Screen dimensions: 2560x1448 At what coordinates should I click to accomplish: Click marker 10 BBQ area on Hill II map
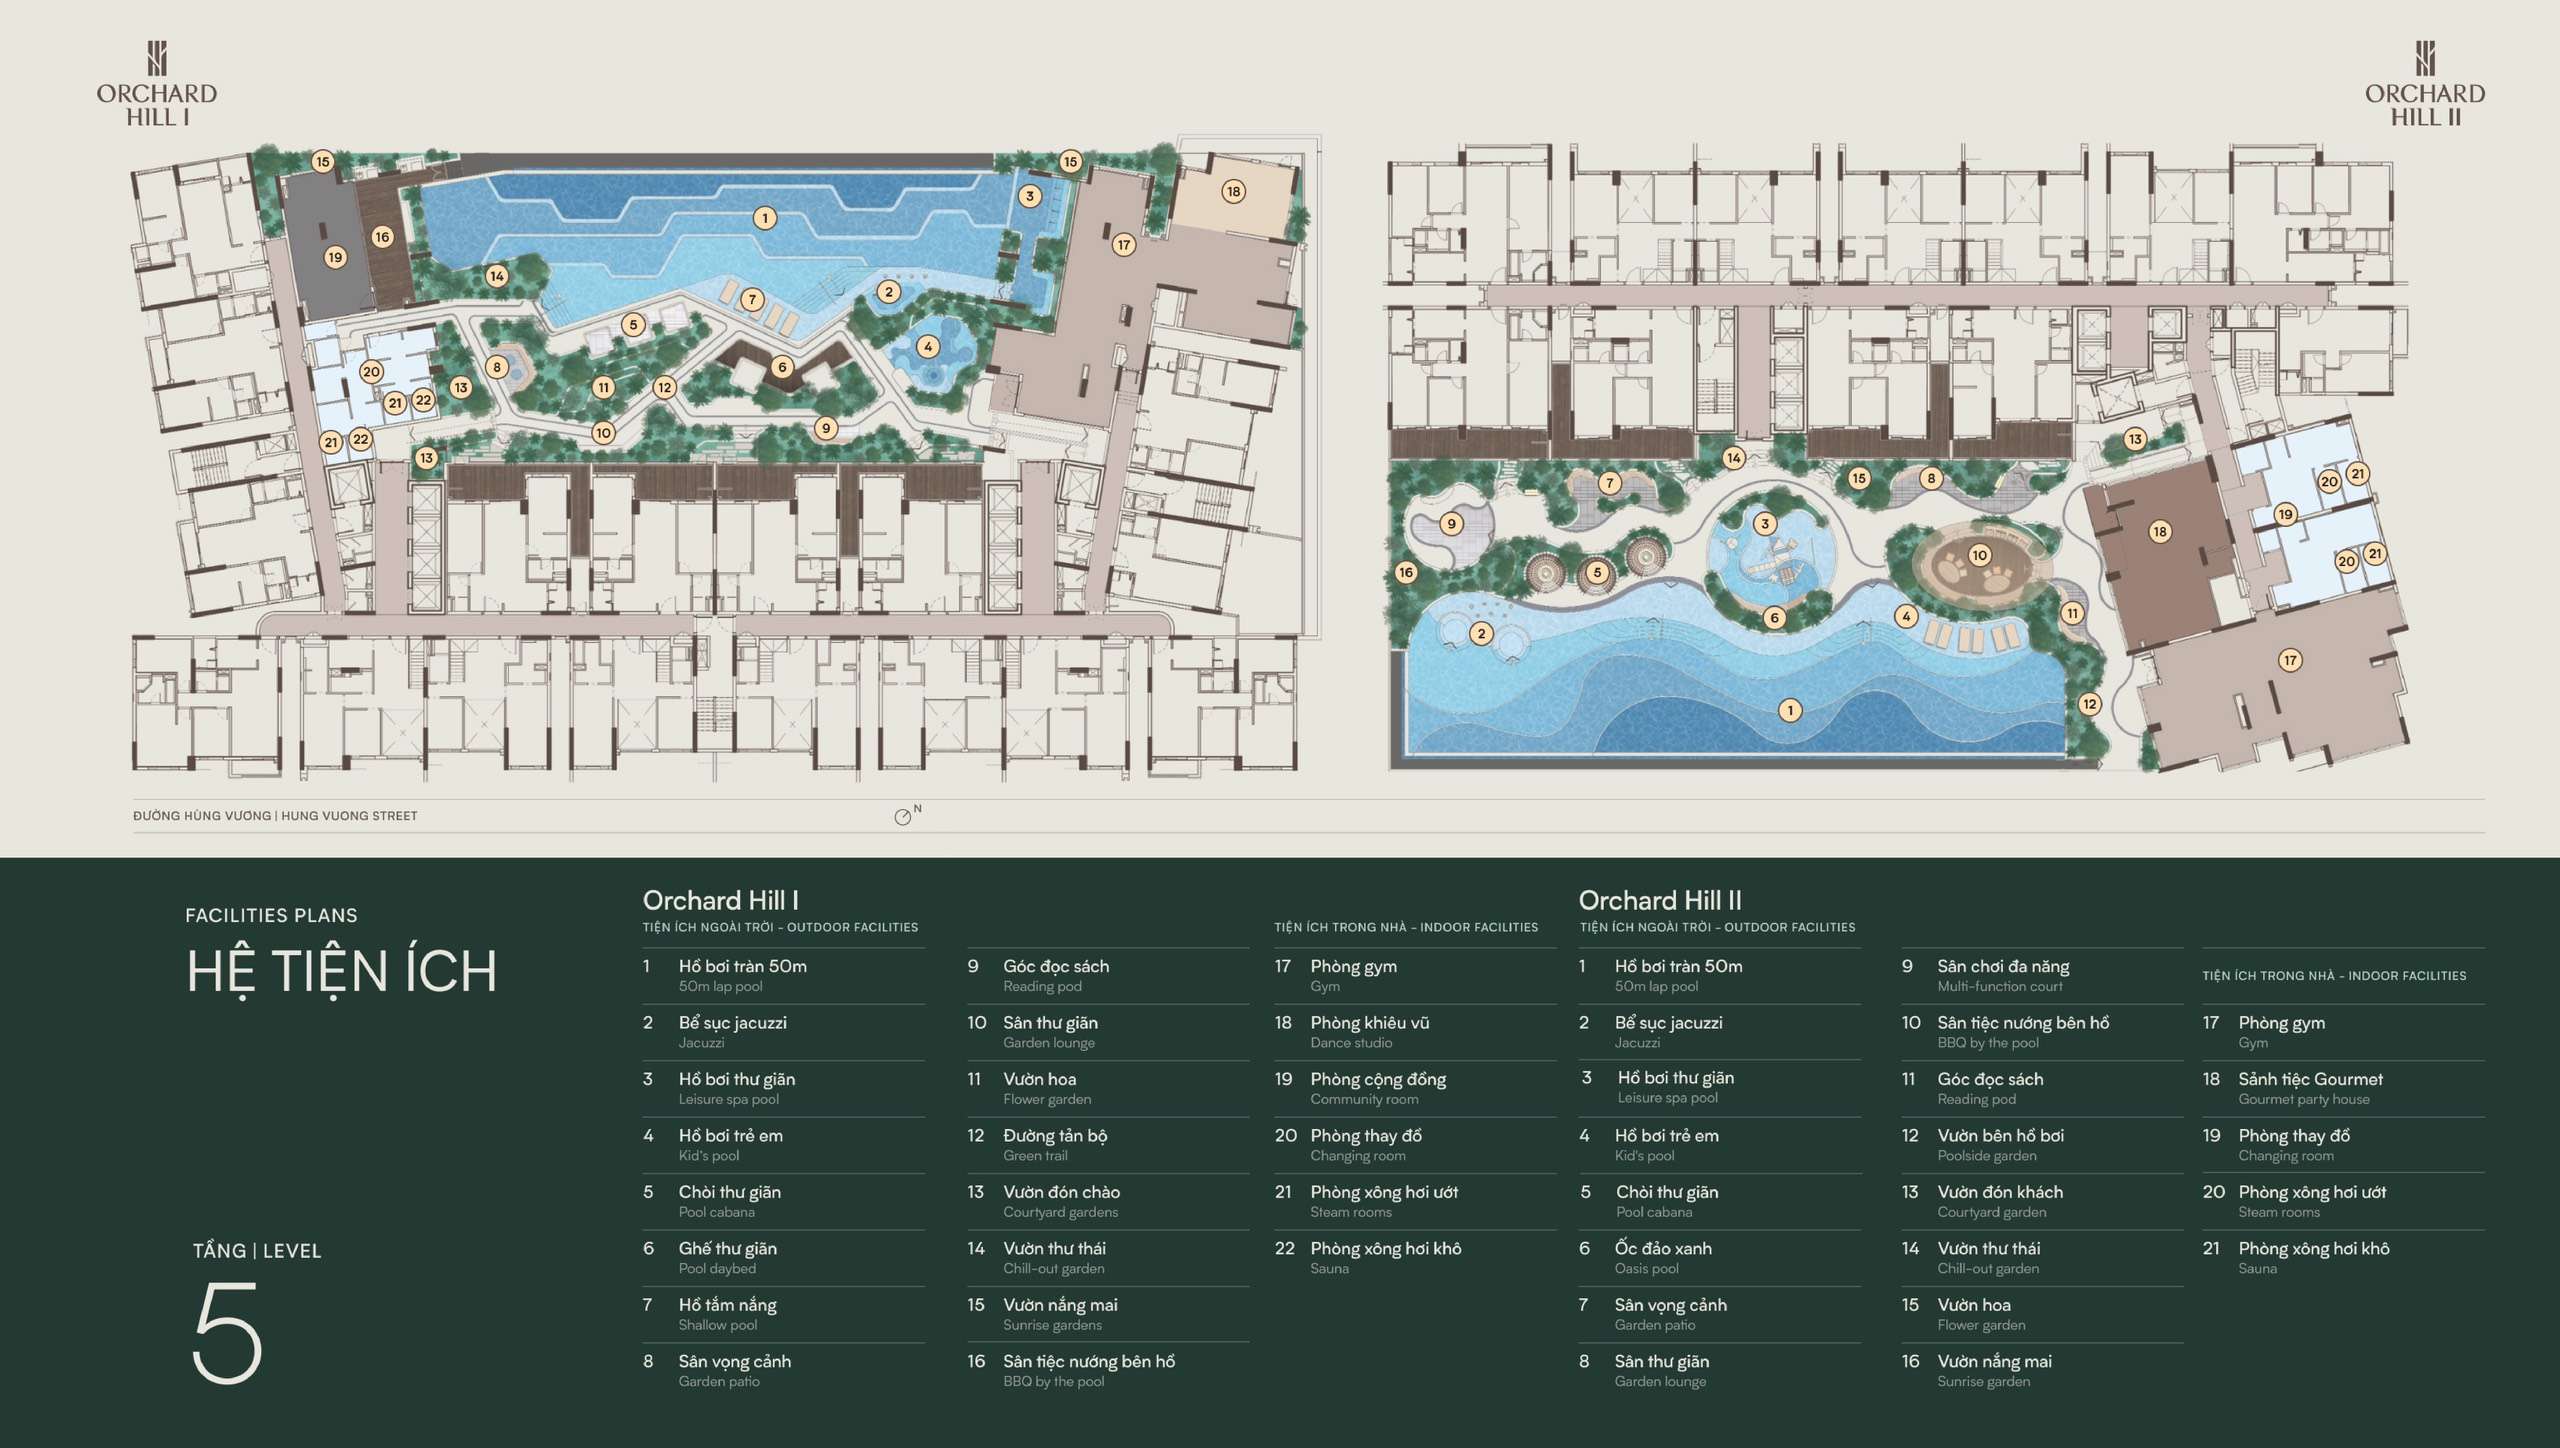click(1979, 555)
